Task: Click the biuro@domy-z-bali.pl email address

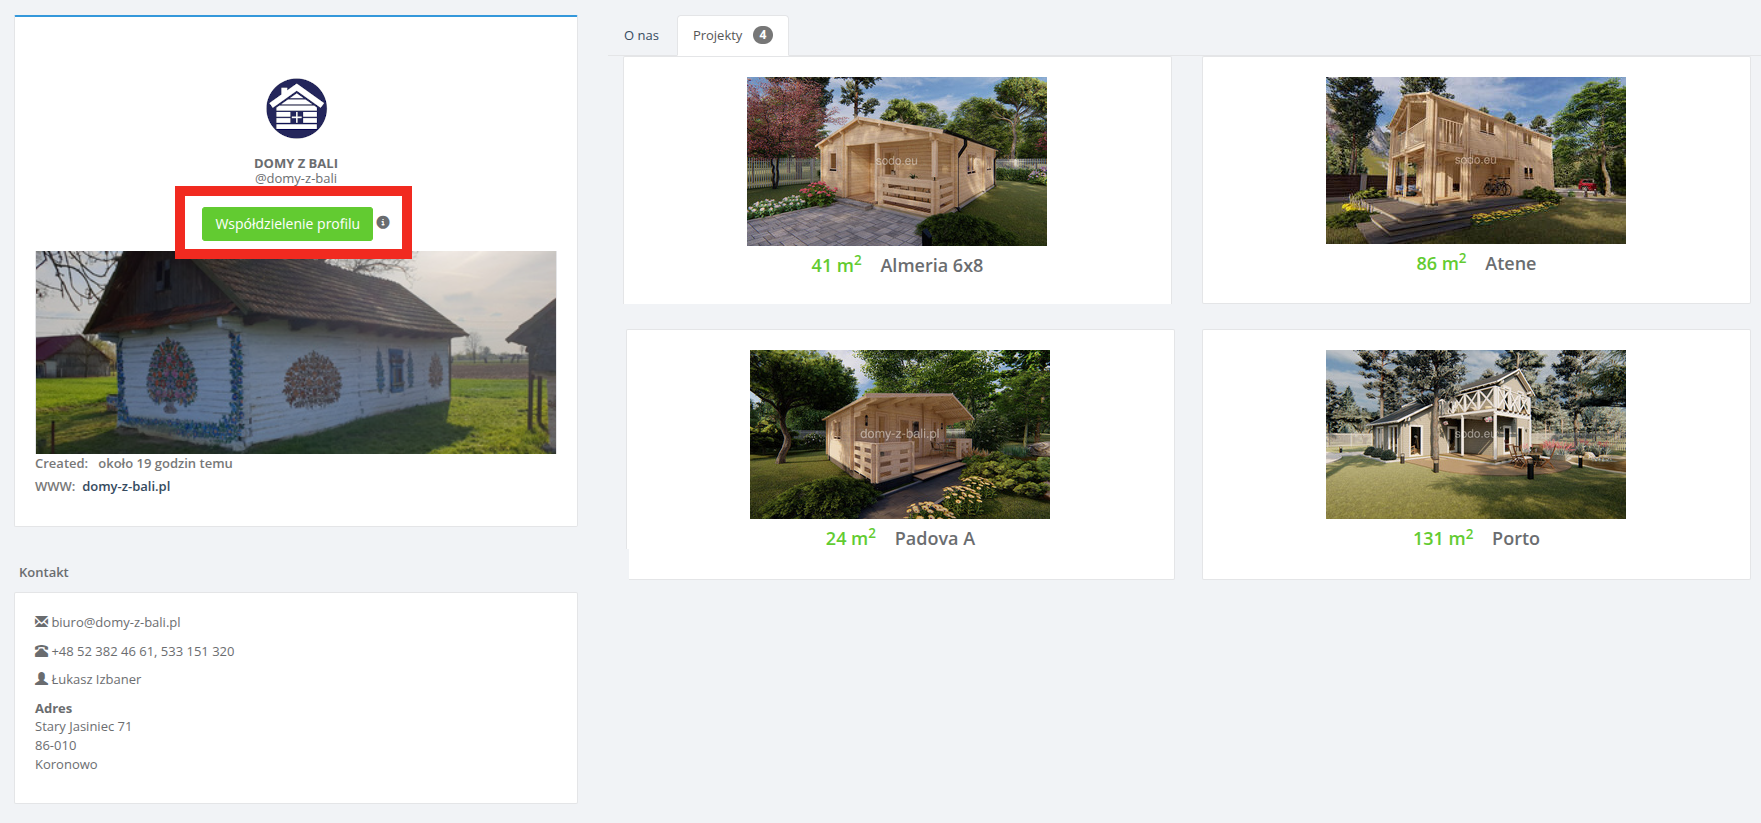Action: click(116, 622)
